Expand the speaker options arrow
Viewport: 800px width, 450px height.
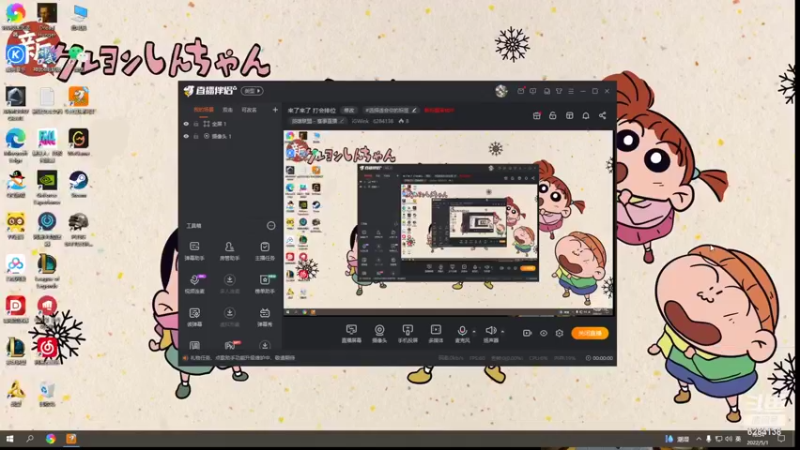coord(503,332)
